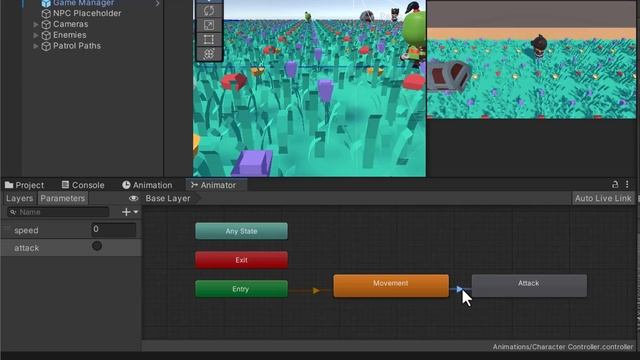Viewport: 640px width, 360px height.
Task: Select the Scale tool in scene toolbar
Action: point(209,25)
